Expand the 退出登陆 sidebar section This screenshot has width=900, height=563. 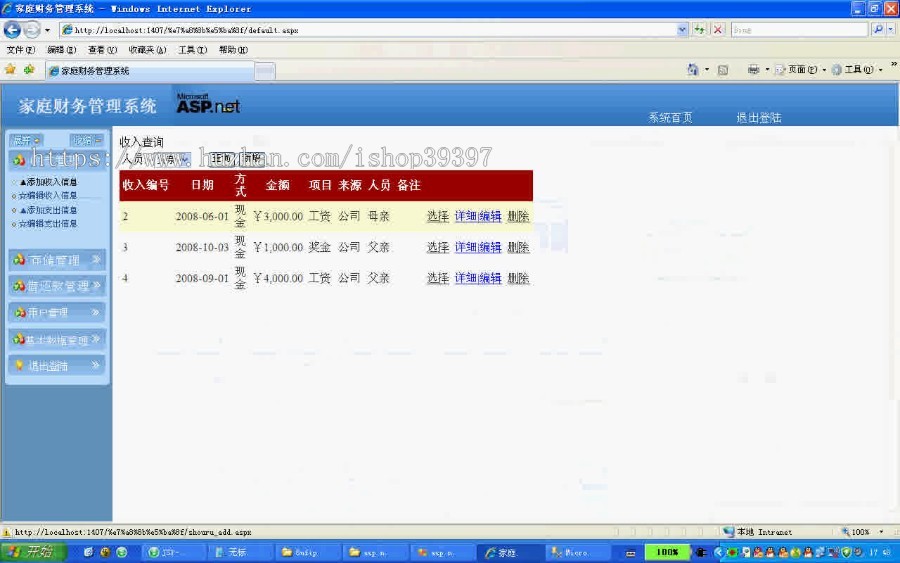tap(57, 366)
